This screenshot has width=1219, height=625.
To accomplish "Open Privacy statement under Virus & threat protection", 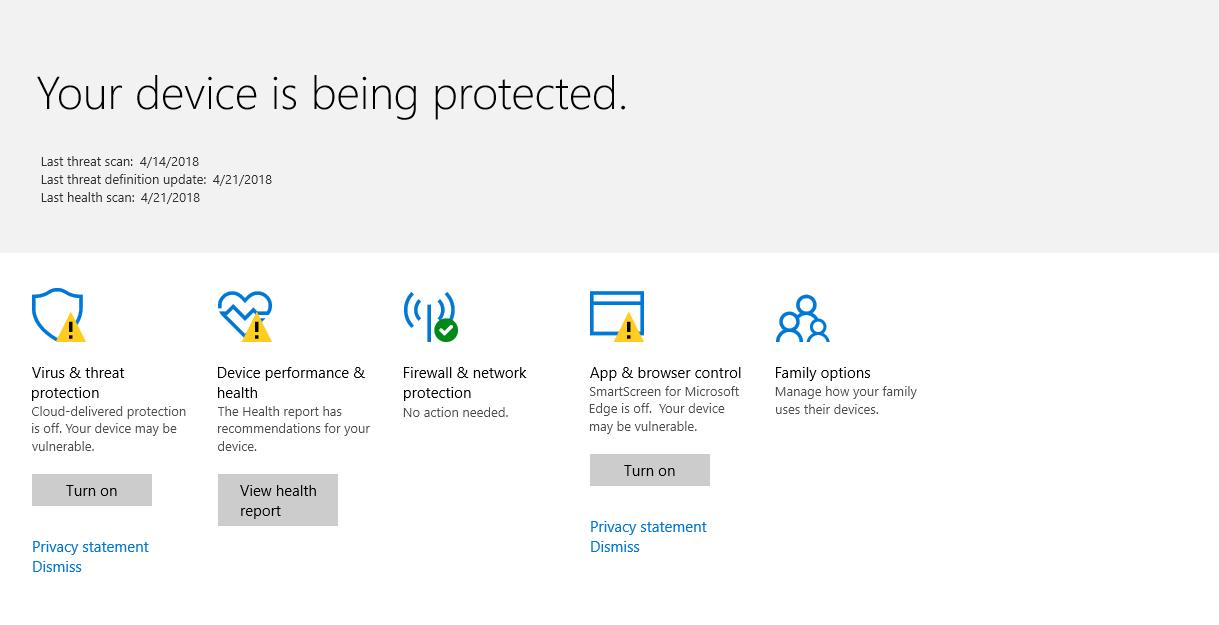I will tap(90, 547).
